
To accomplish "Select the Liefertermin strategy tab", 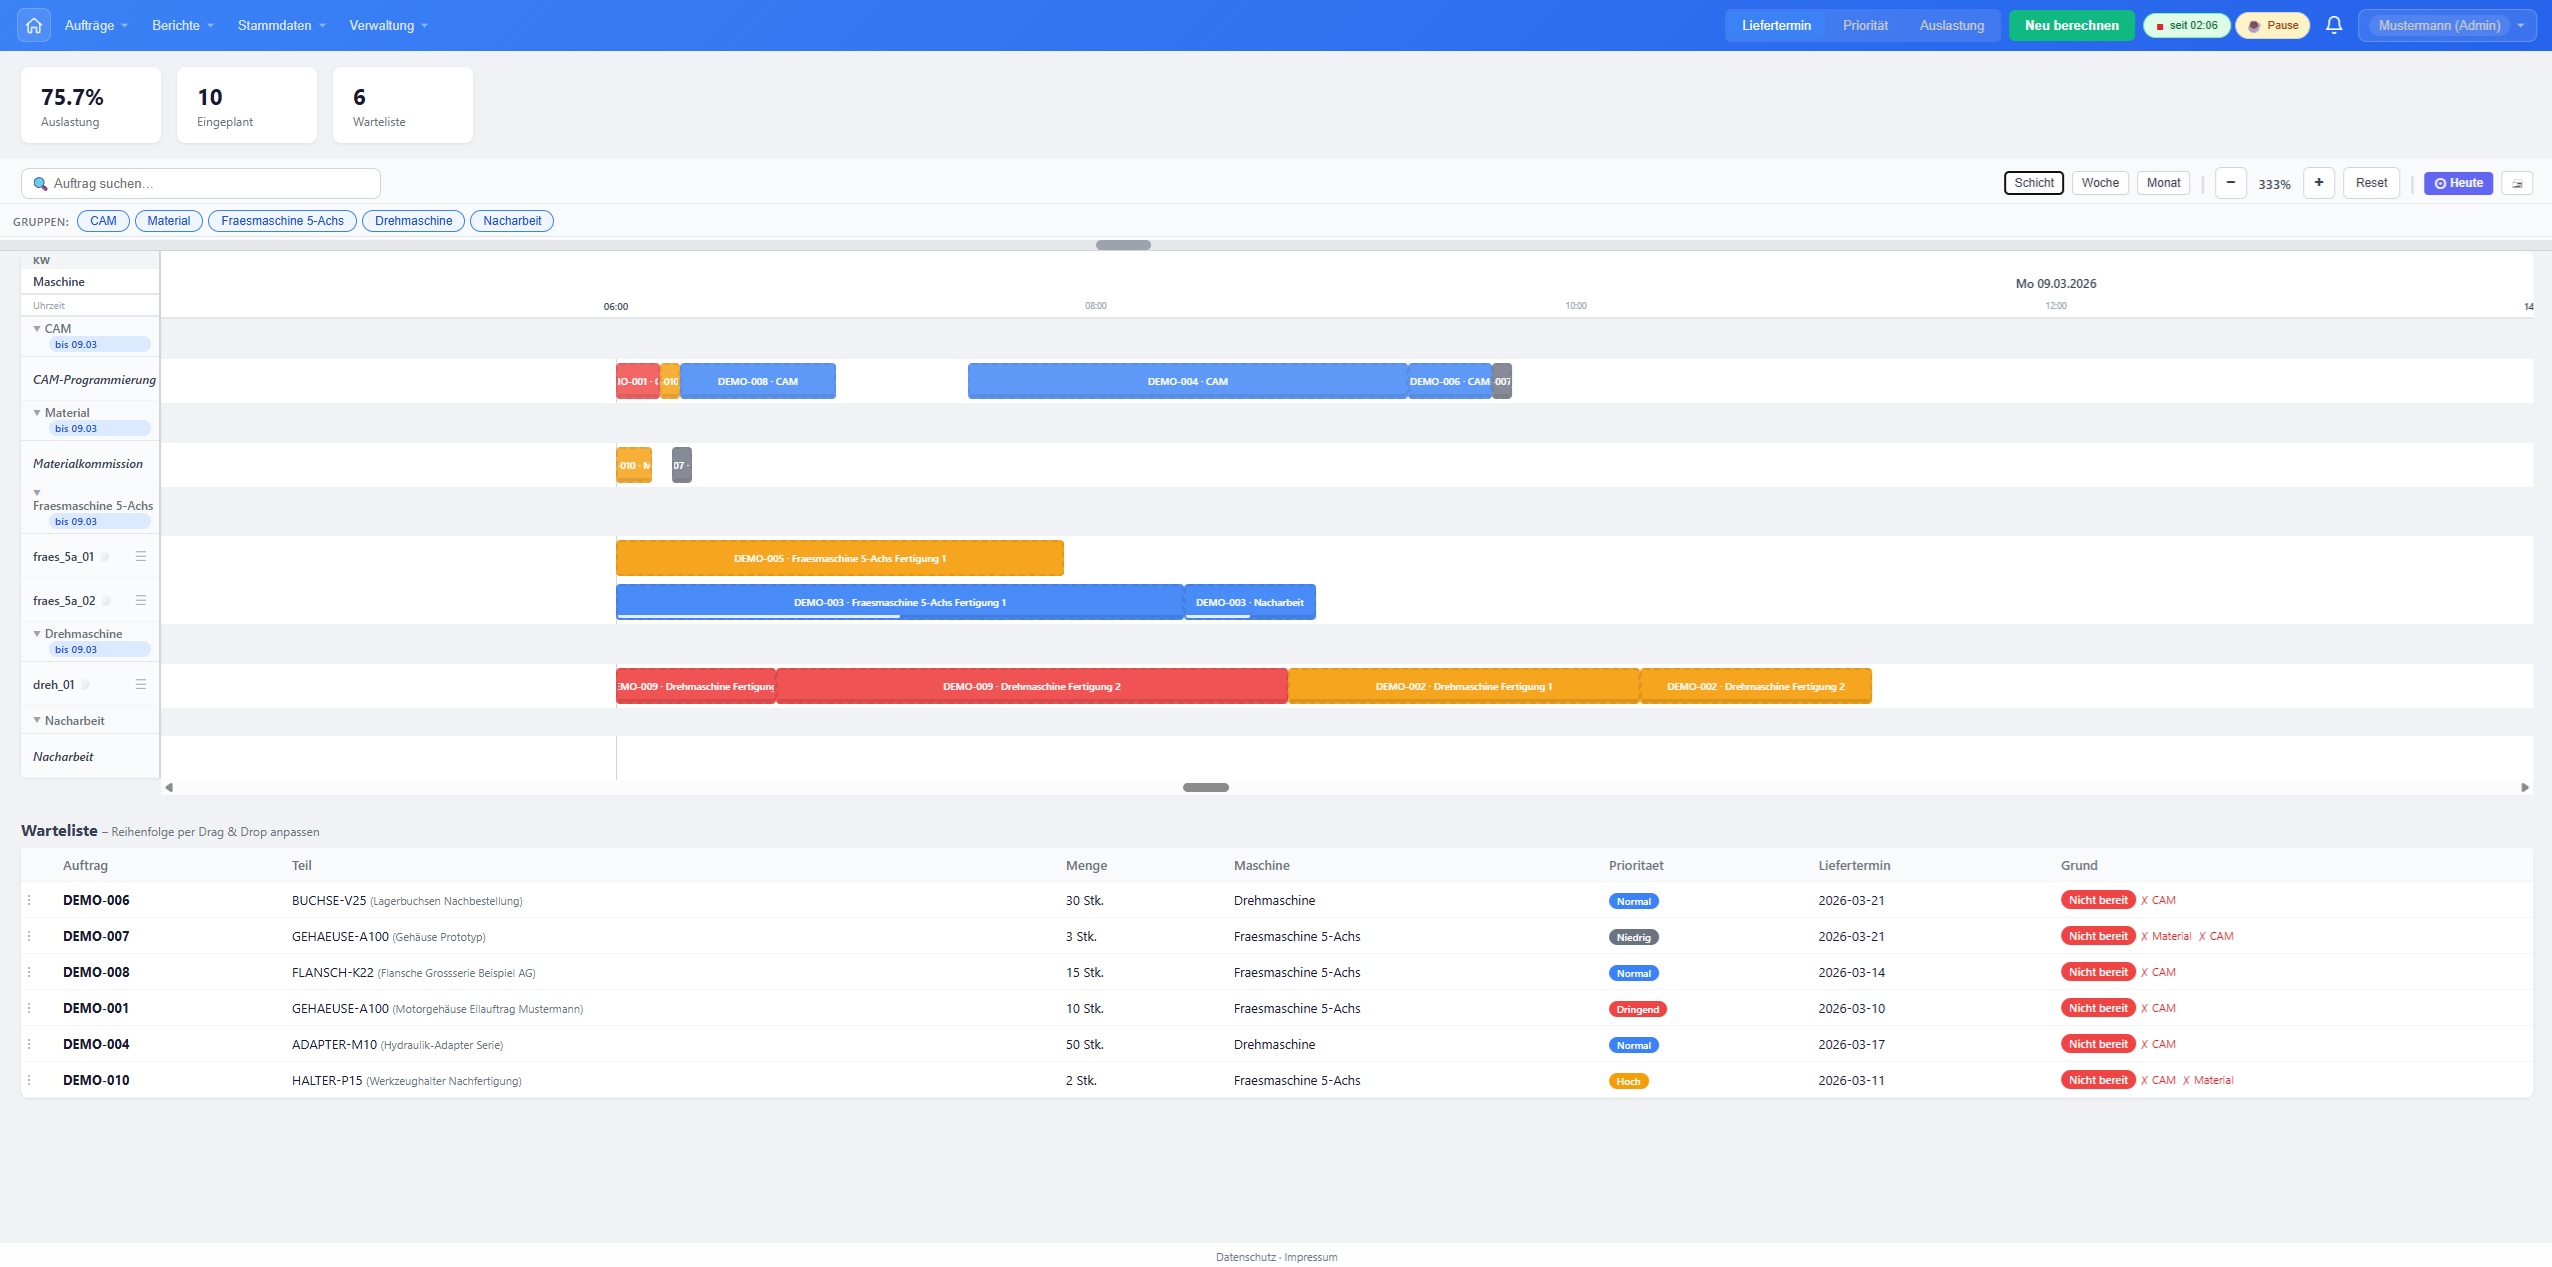I will coord(1776,25).
